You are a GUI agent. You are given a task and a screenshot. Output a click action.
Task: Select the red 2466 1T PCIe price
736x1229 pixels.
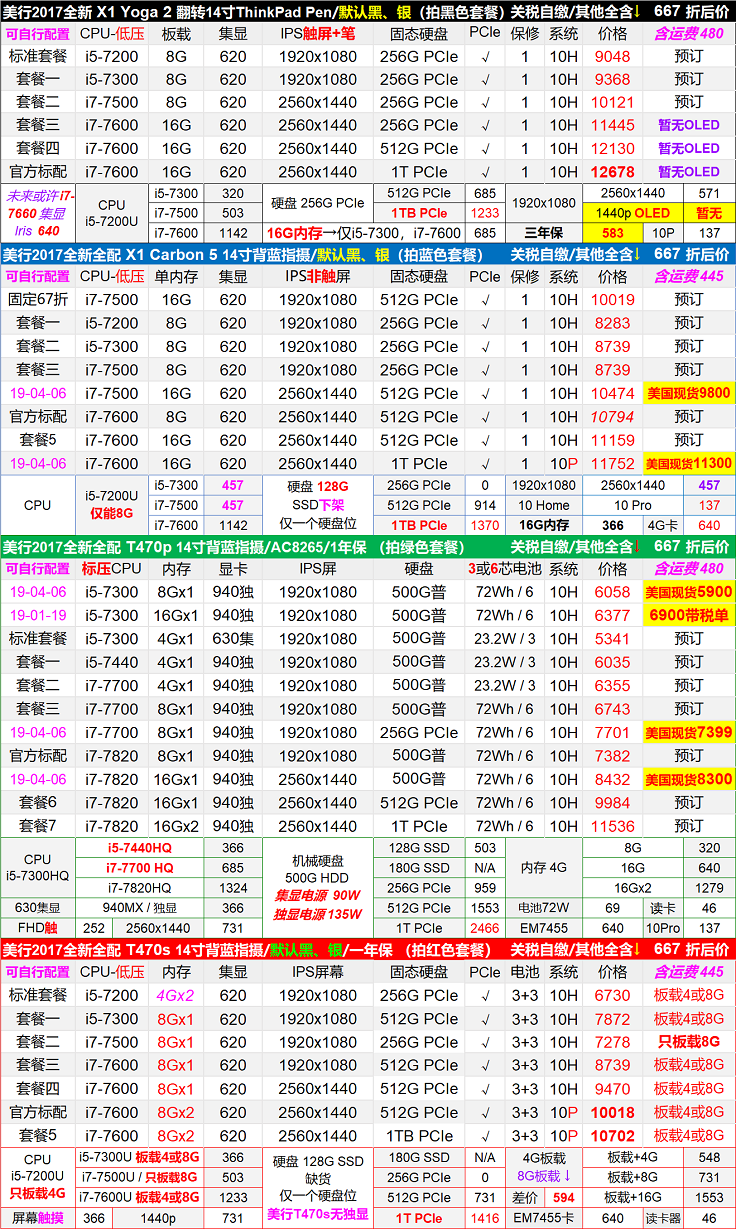pyautogui.click(x=484, y=928)
